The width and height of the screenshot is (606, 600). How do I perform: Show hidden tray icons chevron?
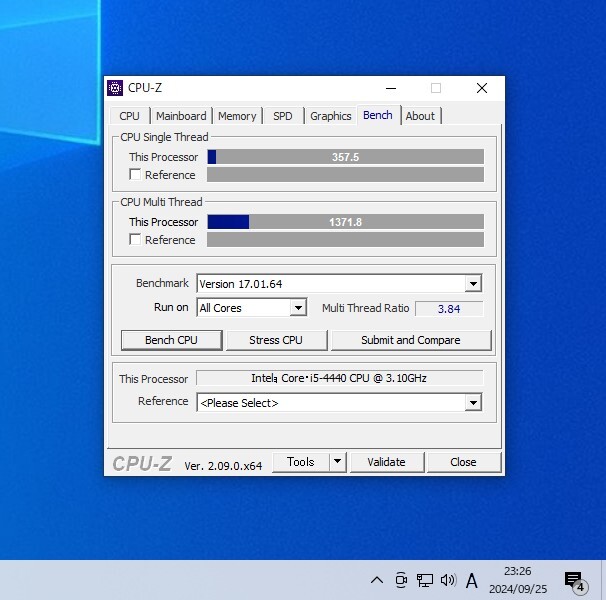pos(377,580)
